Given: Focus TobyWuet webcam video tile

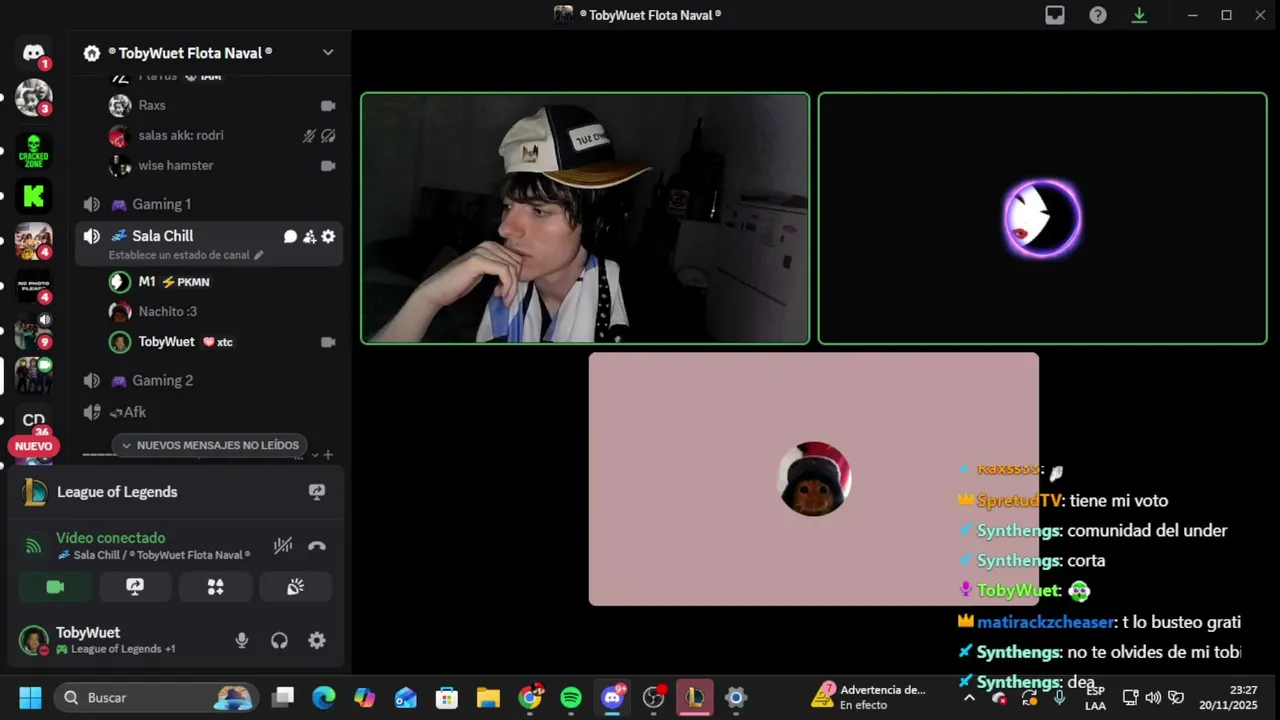Looking at the screenshot, I should (585, 218).
